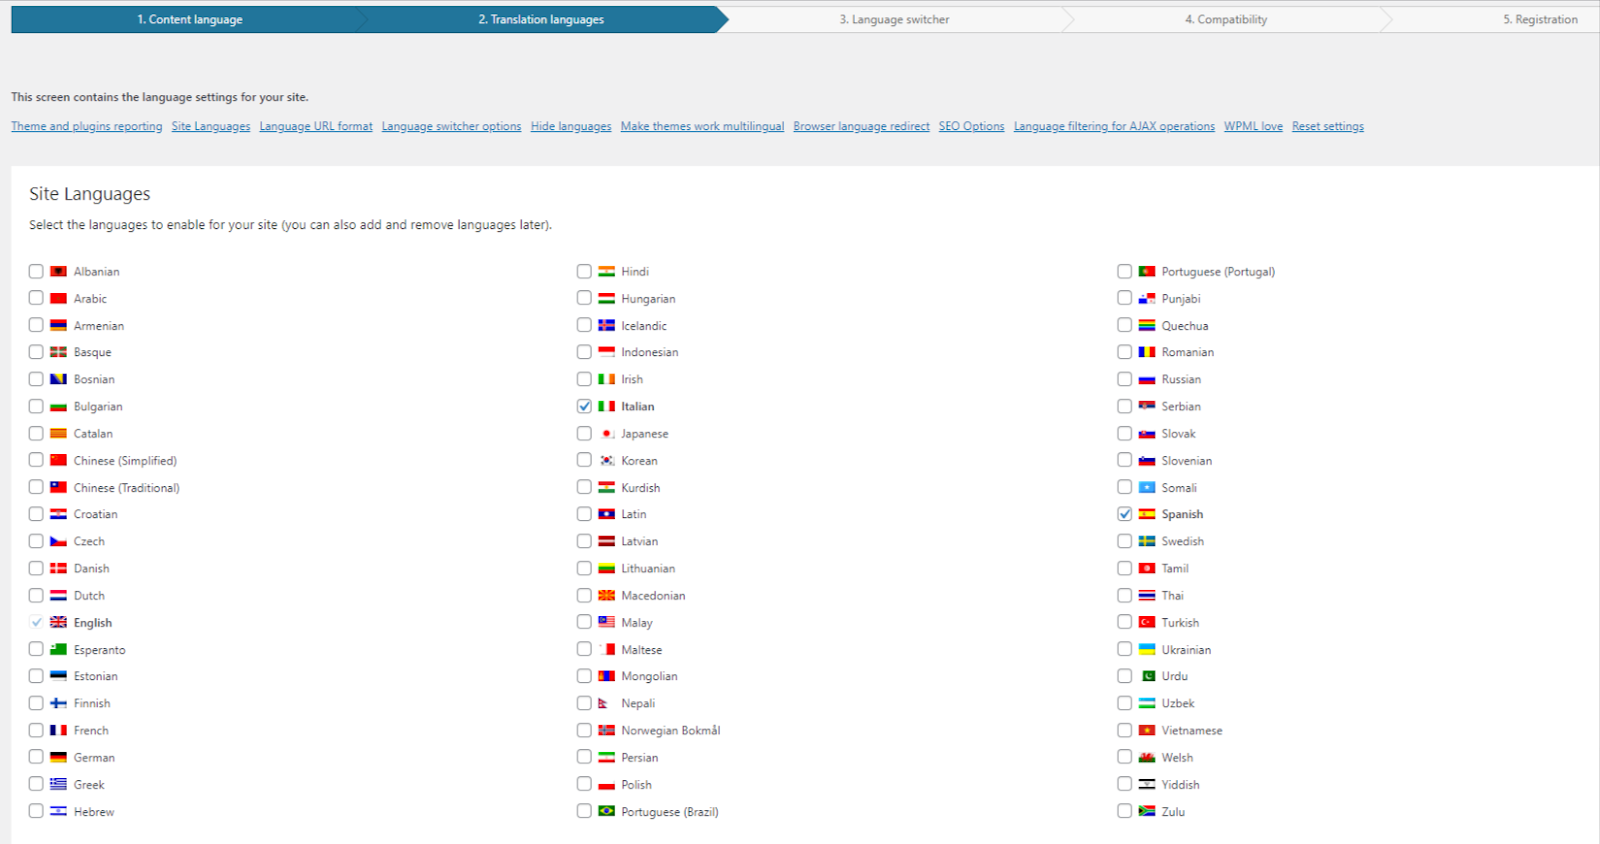
Task: Click the Greek flag icon
Action: coord(58,785)
